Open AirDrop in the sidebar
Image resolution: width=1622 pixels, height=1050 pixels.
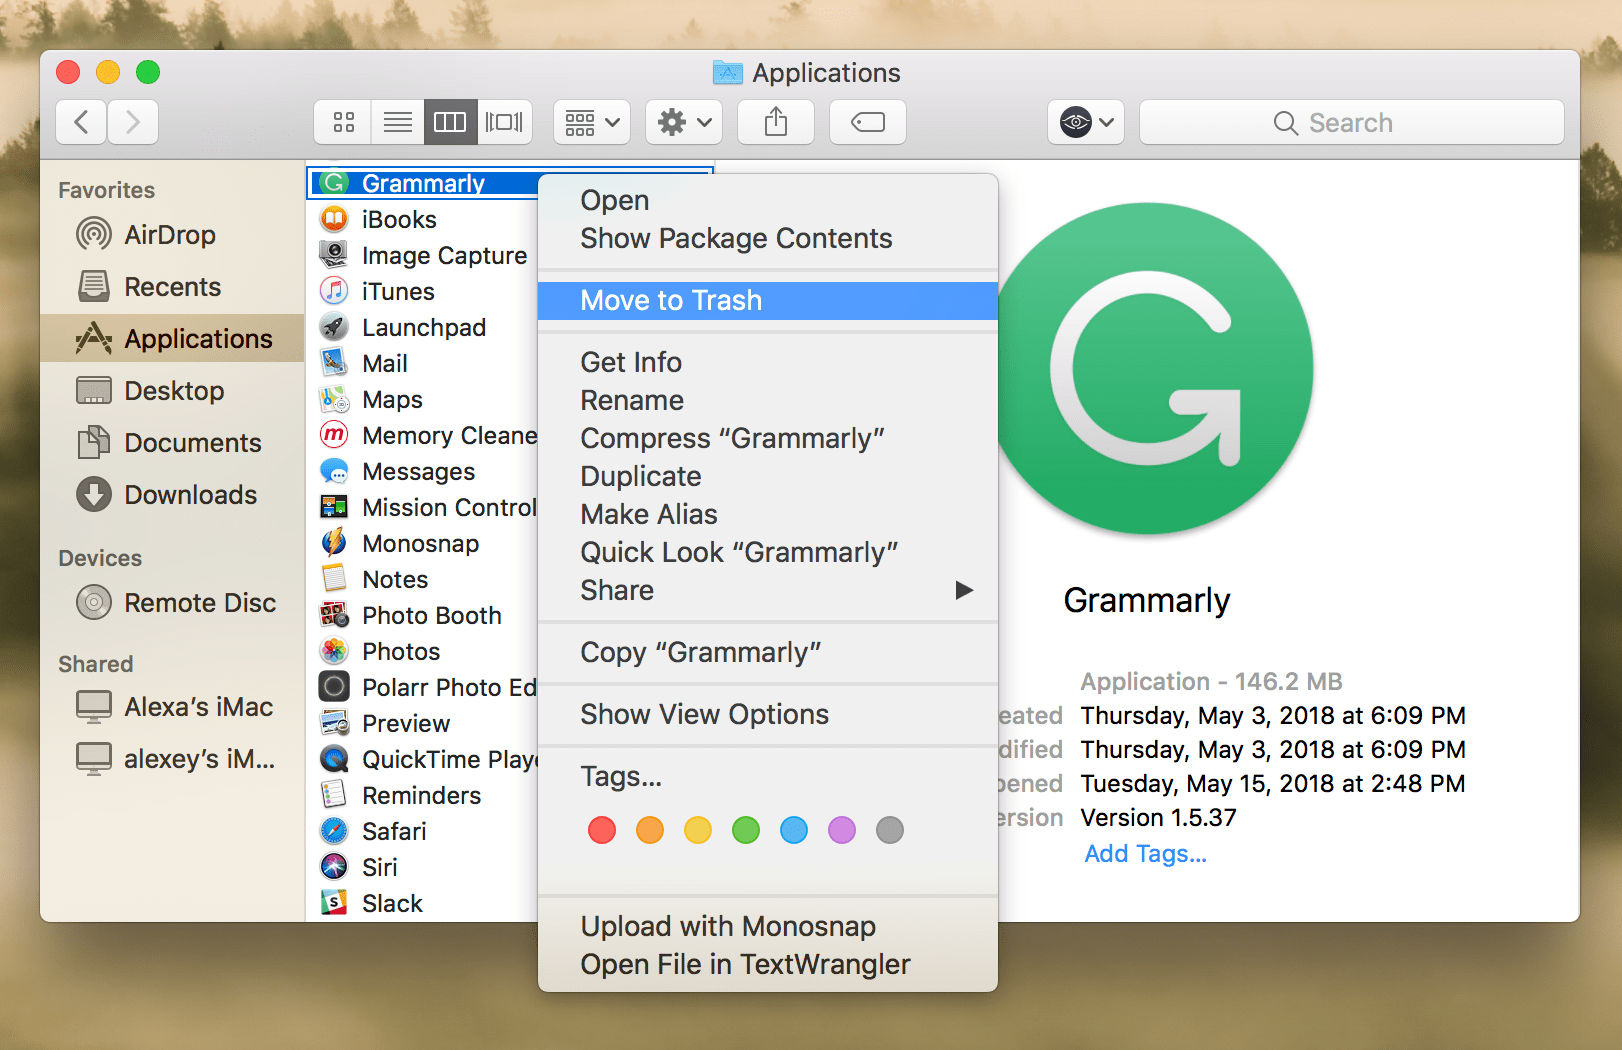[x=170, y=235]
